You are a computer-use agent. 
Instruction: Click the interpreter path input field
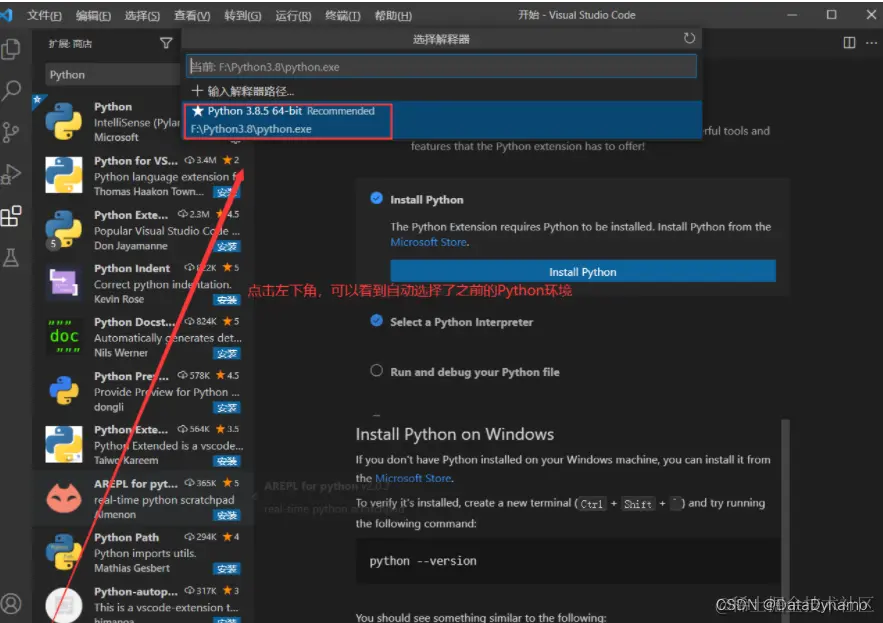[441, 66]
